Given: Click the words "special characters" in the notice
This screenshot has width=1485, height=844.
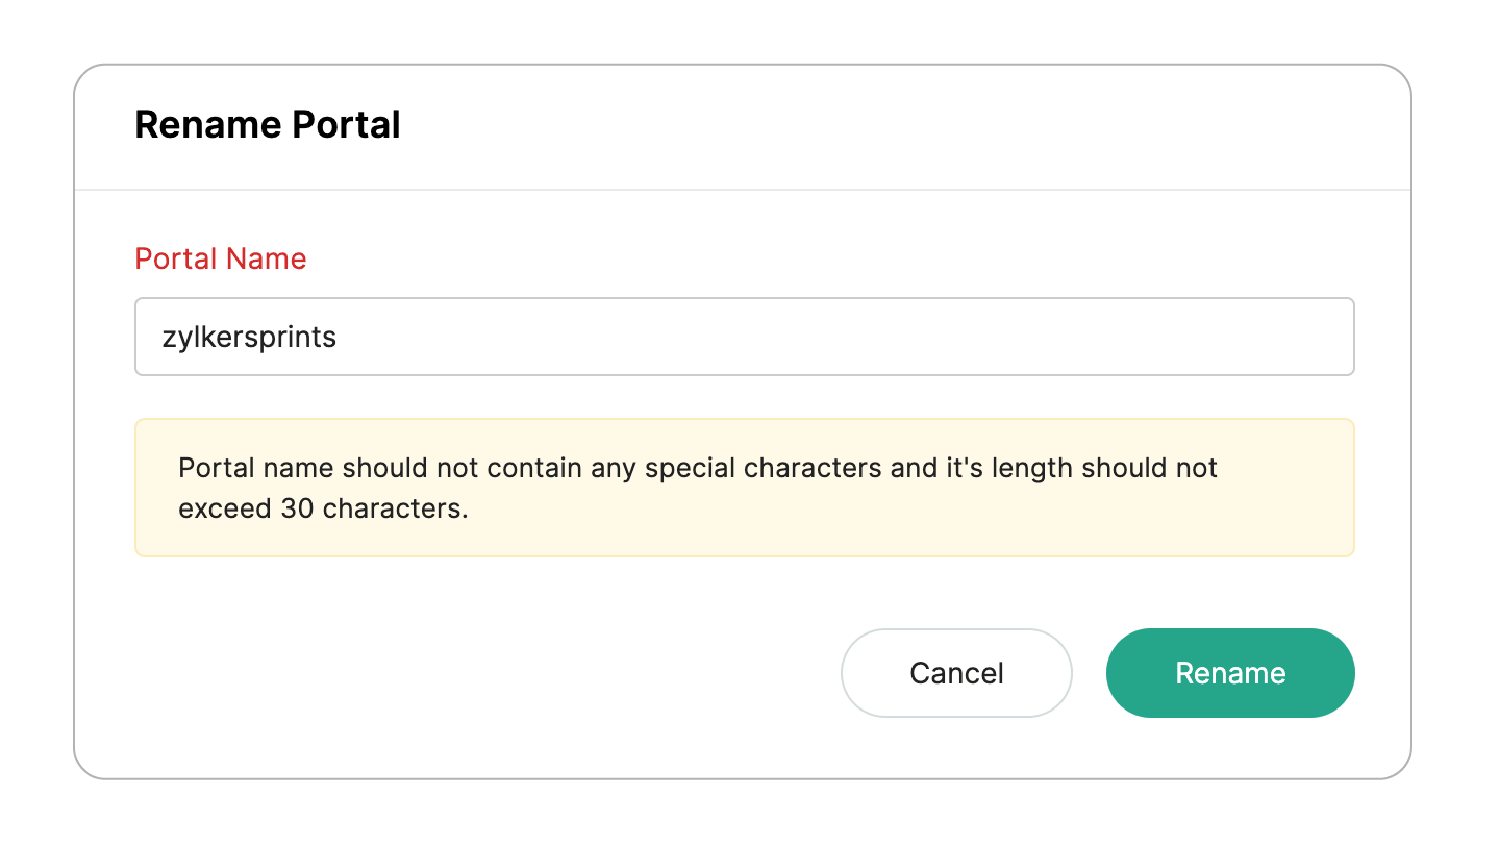Looking at the screenshot, I should coord(763,468).
